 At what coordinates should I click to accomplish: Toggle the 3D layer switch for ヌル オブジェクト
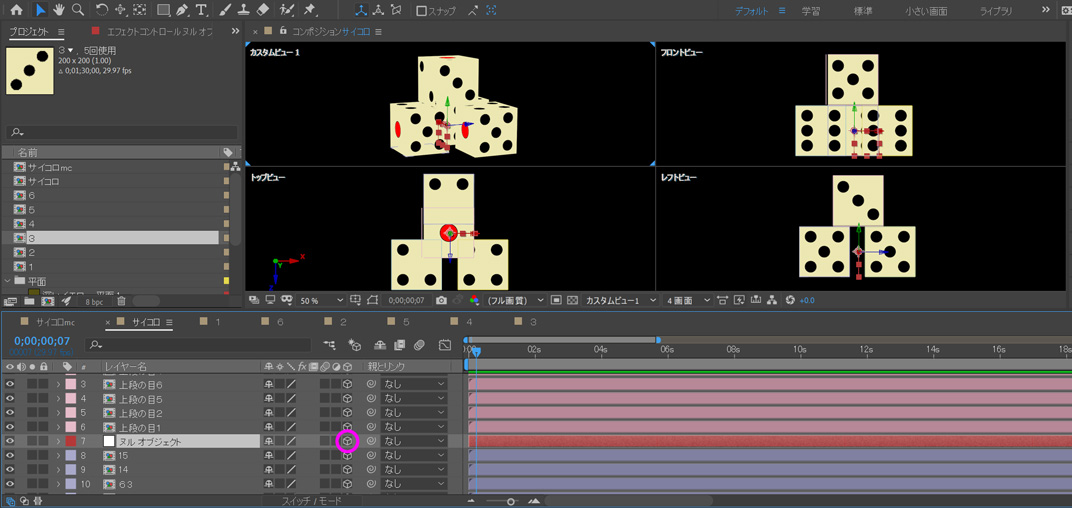347,441
